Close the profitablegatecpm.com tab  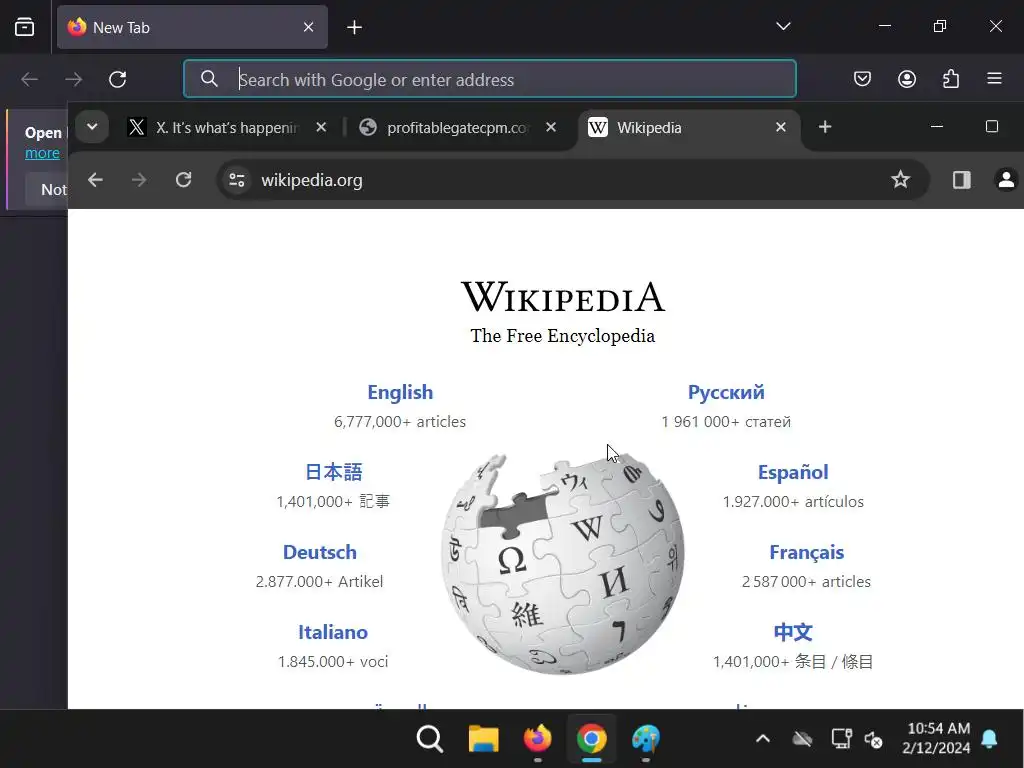tap(551, 127)
